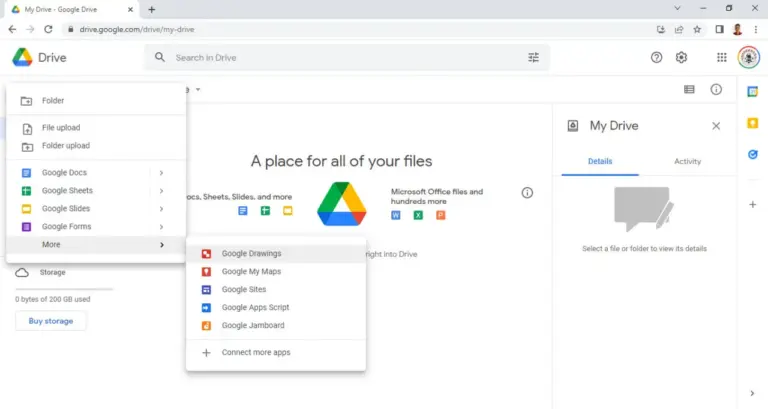
Task: Toggle Chrome side panel icon
Action: (x=719, y=29)
